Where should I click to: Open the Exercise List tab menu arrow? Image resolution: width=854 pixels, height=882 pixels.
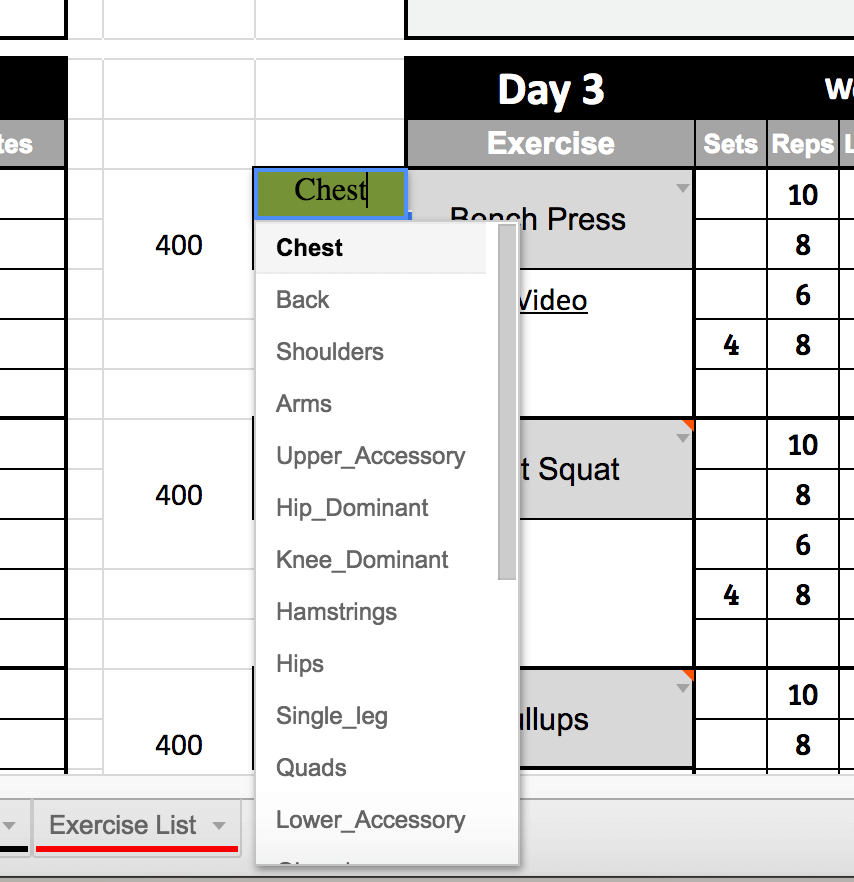click(219, 826)
